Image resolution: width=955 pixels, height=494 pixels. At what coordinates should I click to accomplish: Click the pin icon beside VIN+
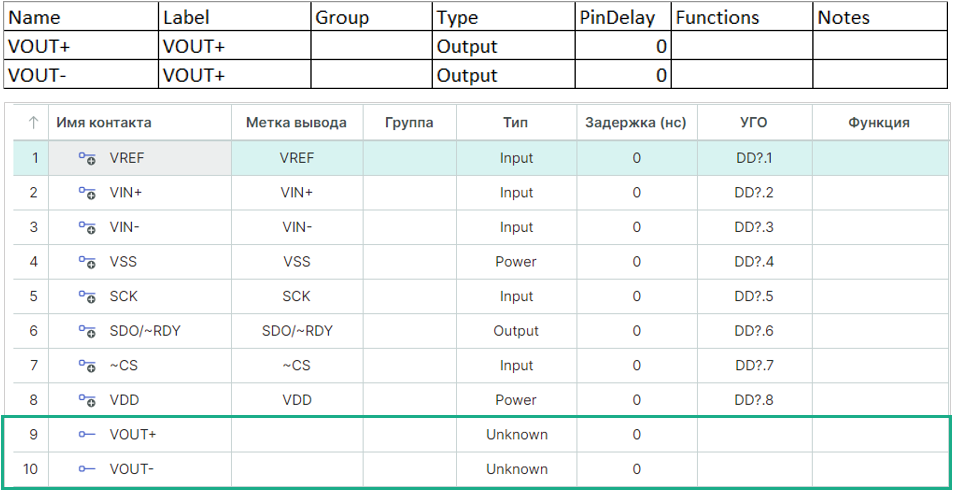coord(87,193)
